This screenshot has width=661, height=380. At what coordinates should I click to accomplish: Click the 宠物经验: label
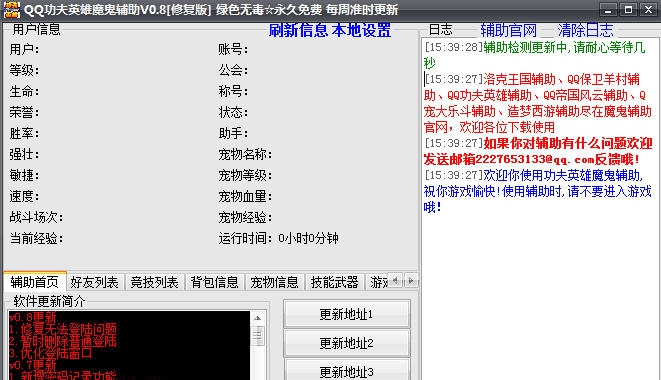245,218
